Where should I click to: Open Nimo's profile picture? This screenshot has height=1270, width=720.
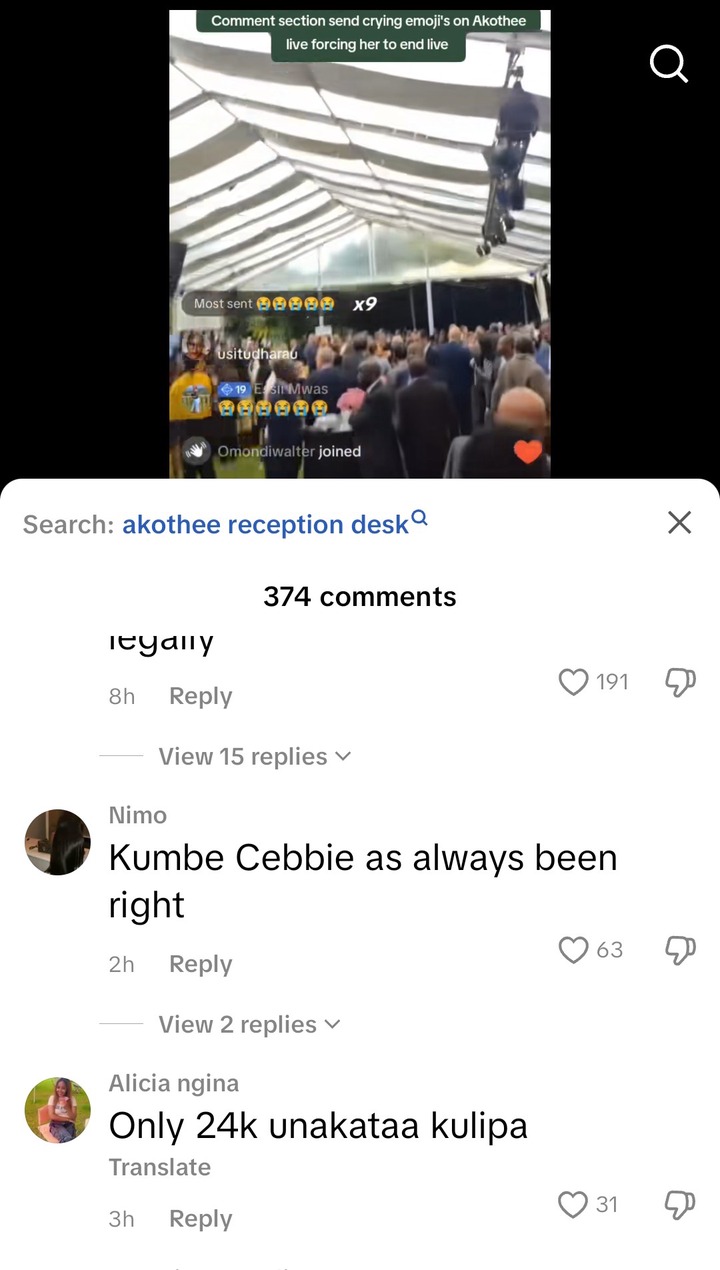[x=57, y=842]
